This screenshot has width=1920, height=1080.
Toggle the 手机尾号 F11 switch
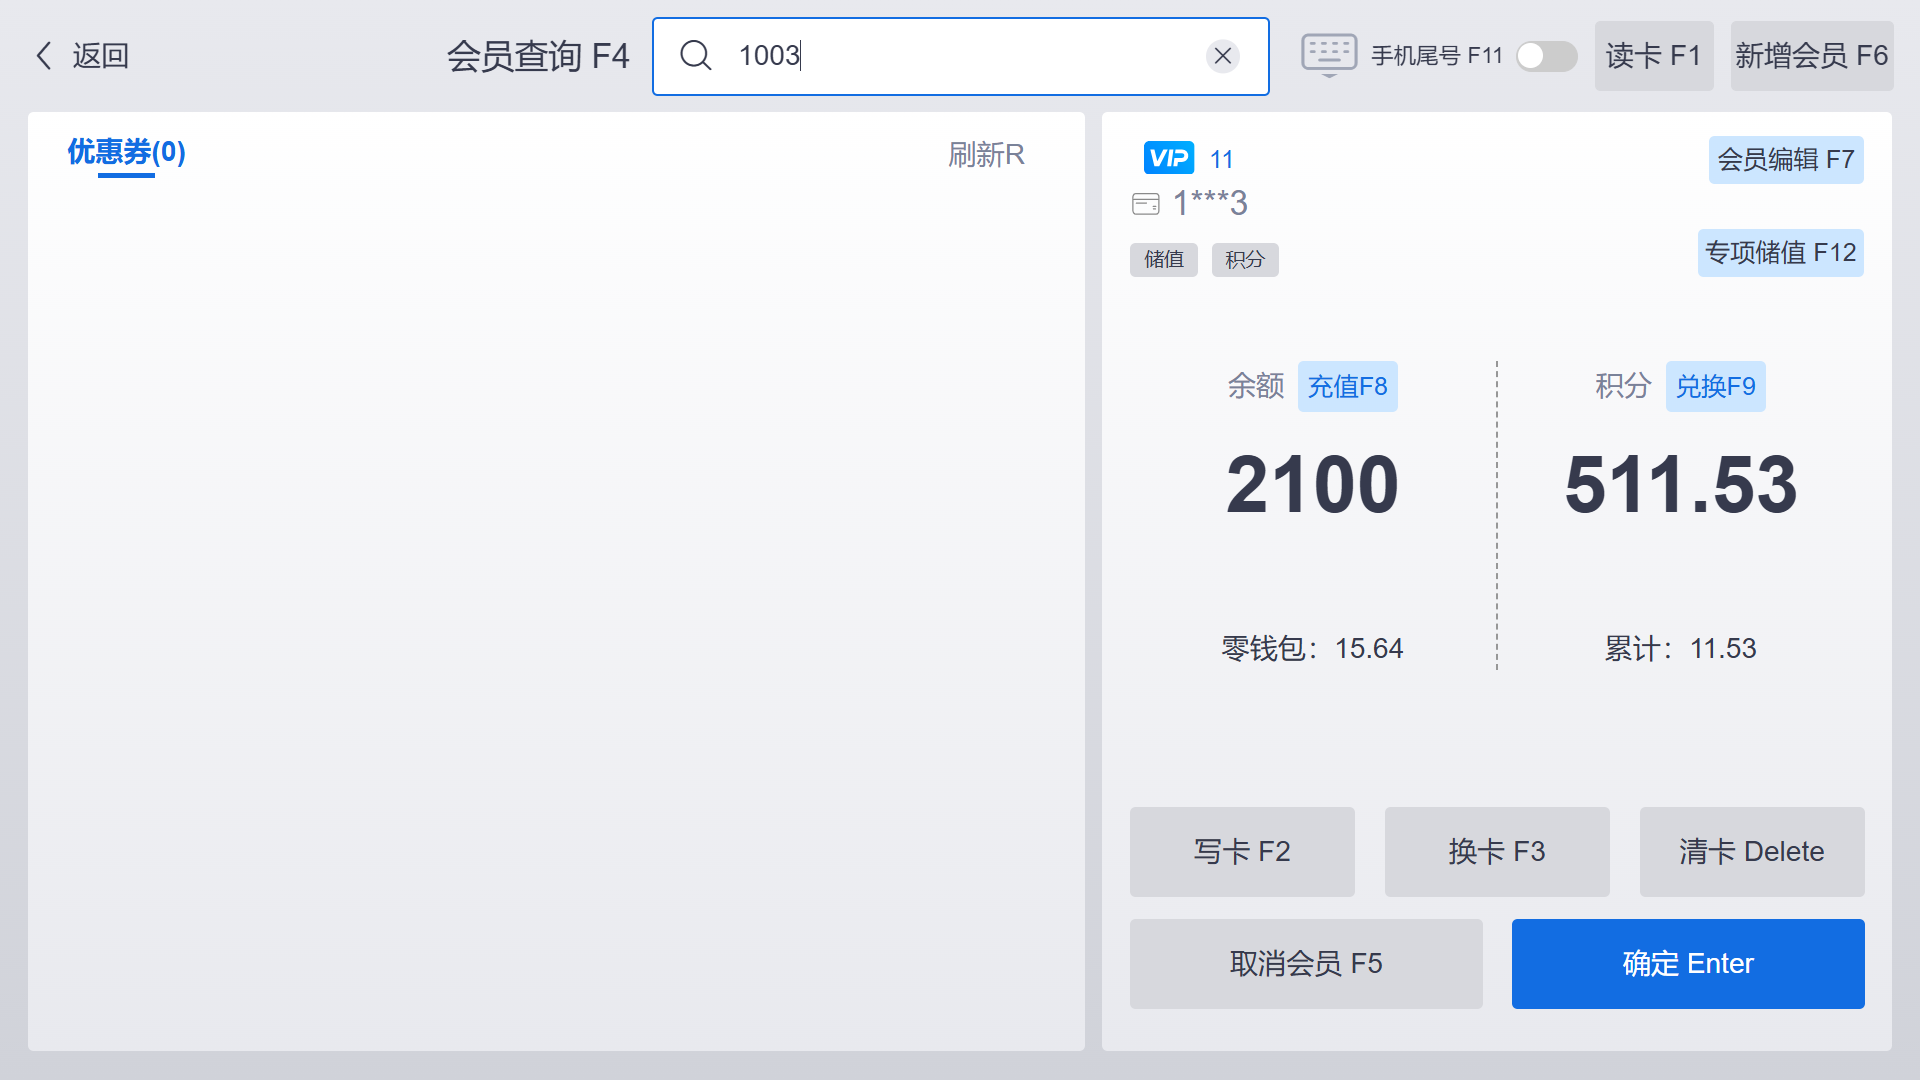click(x=1546, y=56)
